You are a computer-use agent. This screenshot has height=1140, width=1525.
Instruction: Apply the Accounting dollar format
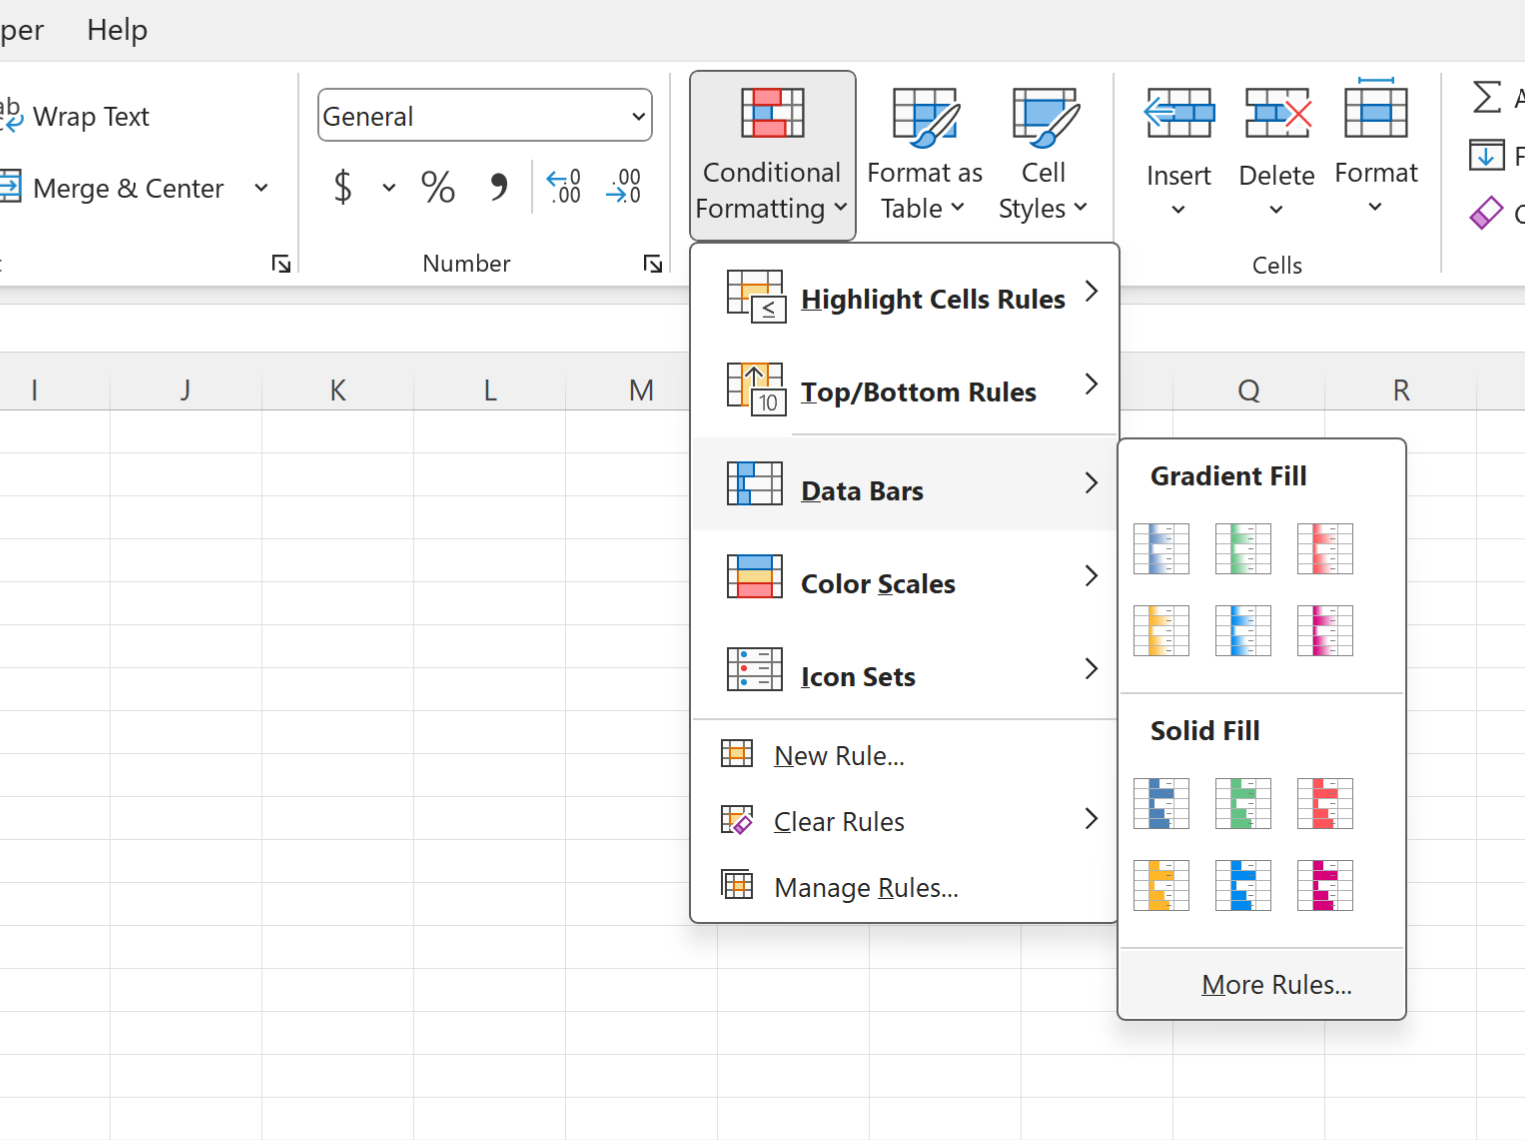[343, 187]
